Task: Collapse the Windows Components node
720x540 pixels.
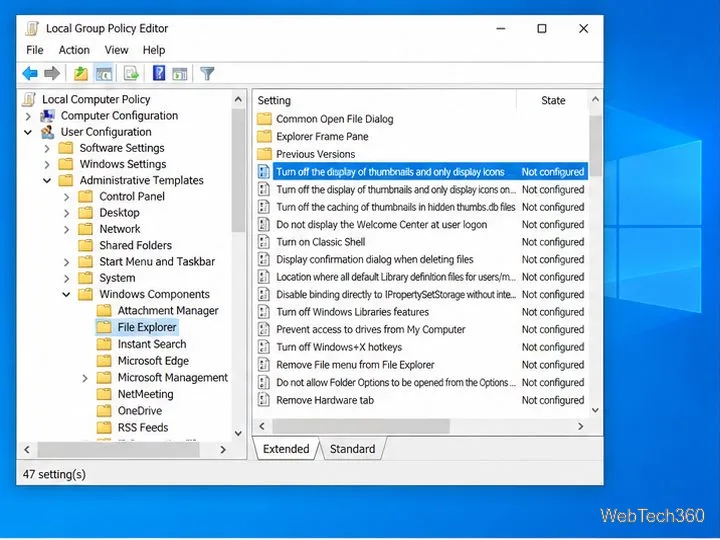Action: pos(67,294)
